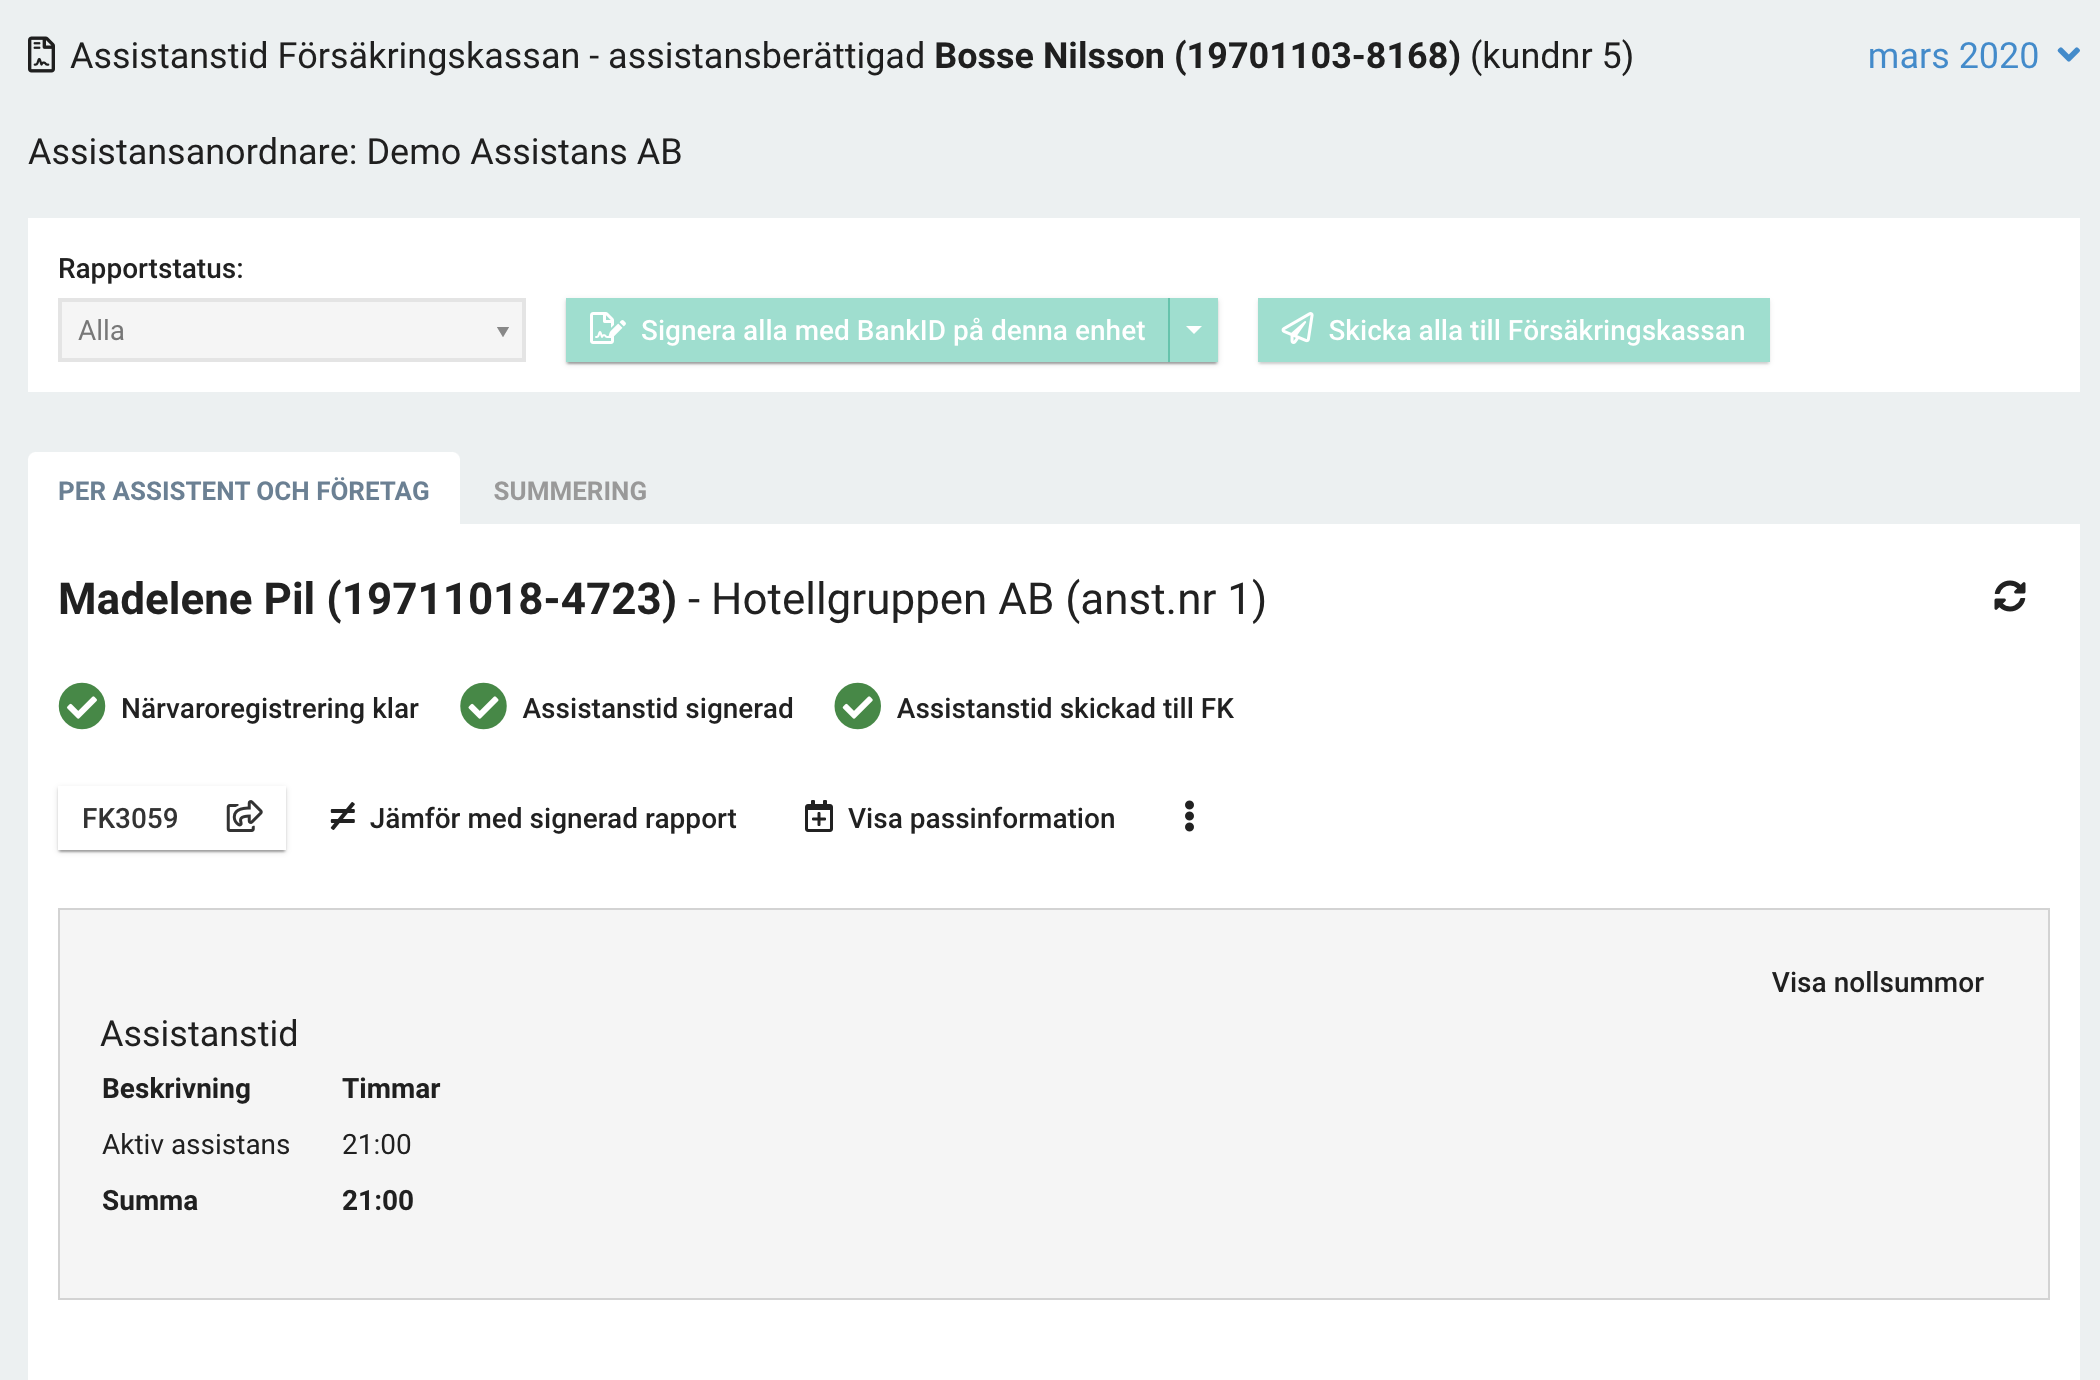The image size is (2100, 1380).
Task: Click the Assistanstid skickad till FK checkmark
Action: (x=858, y=708)
